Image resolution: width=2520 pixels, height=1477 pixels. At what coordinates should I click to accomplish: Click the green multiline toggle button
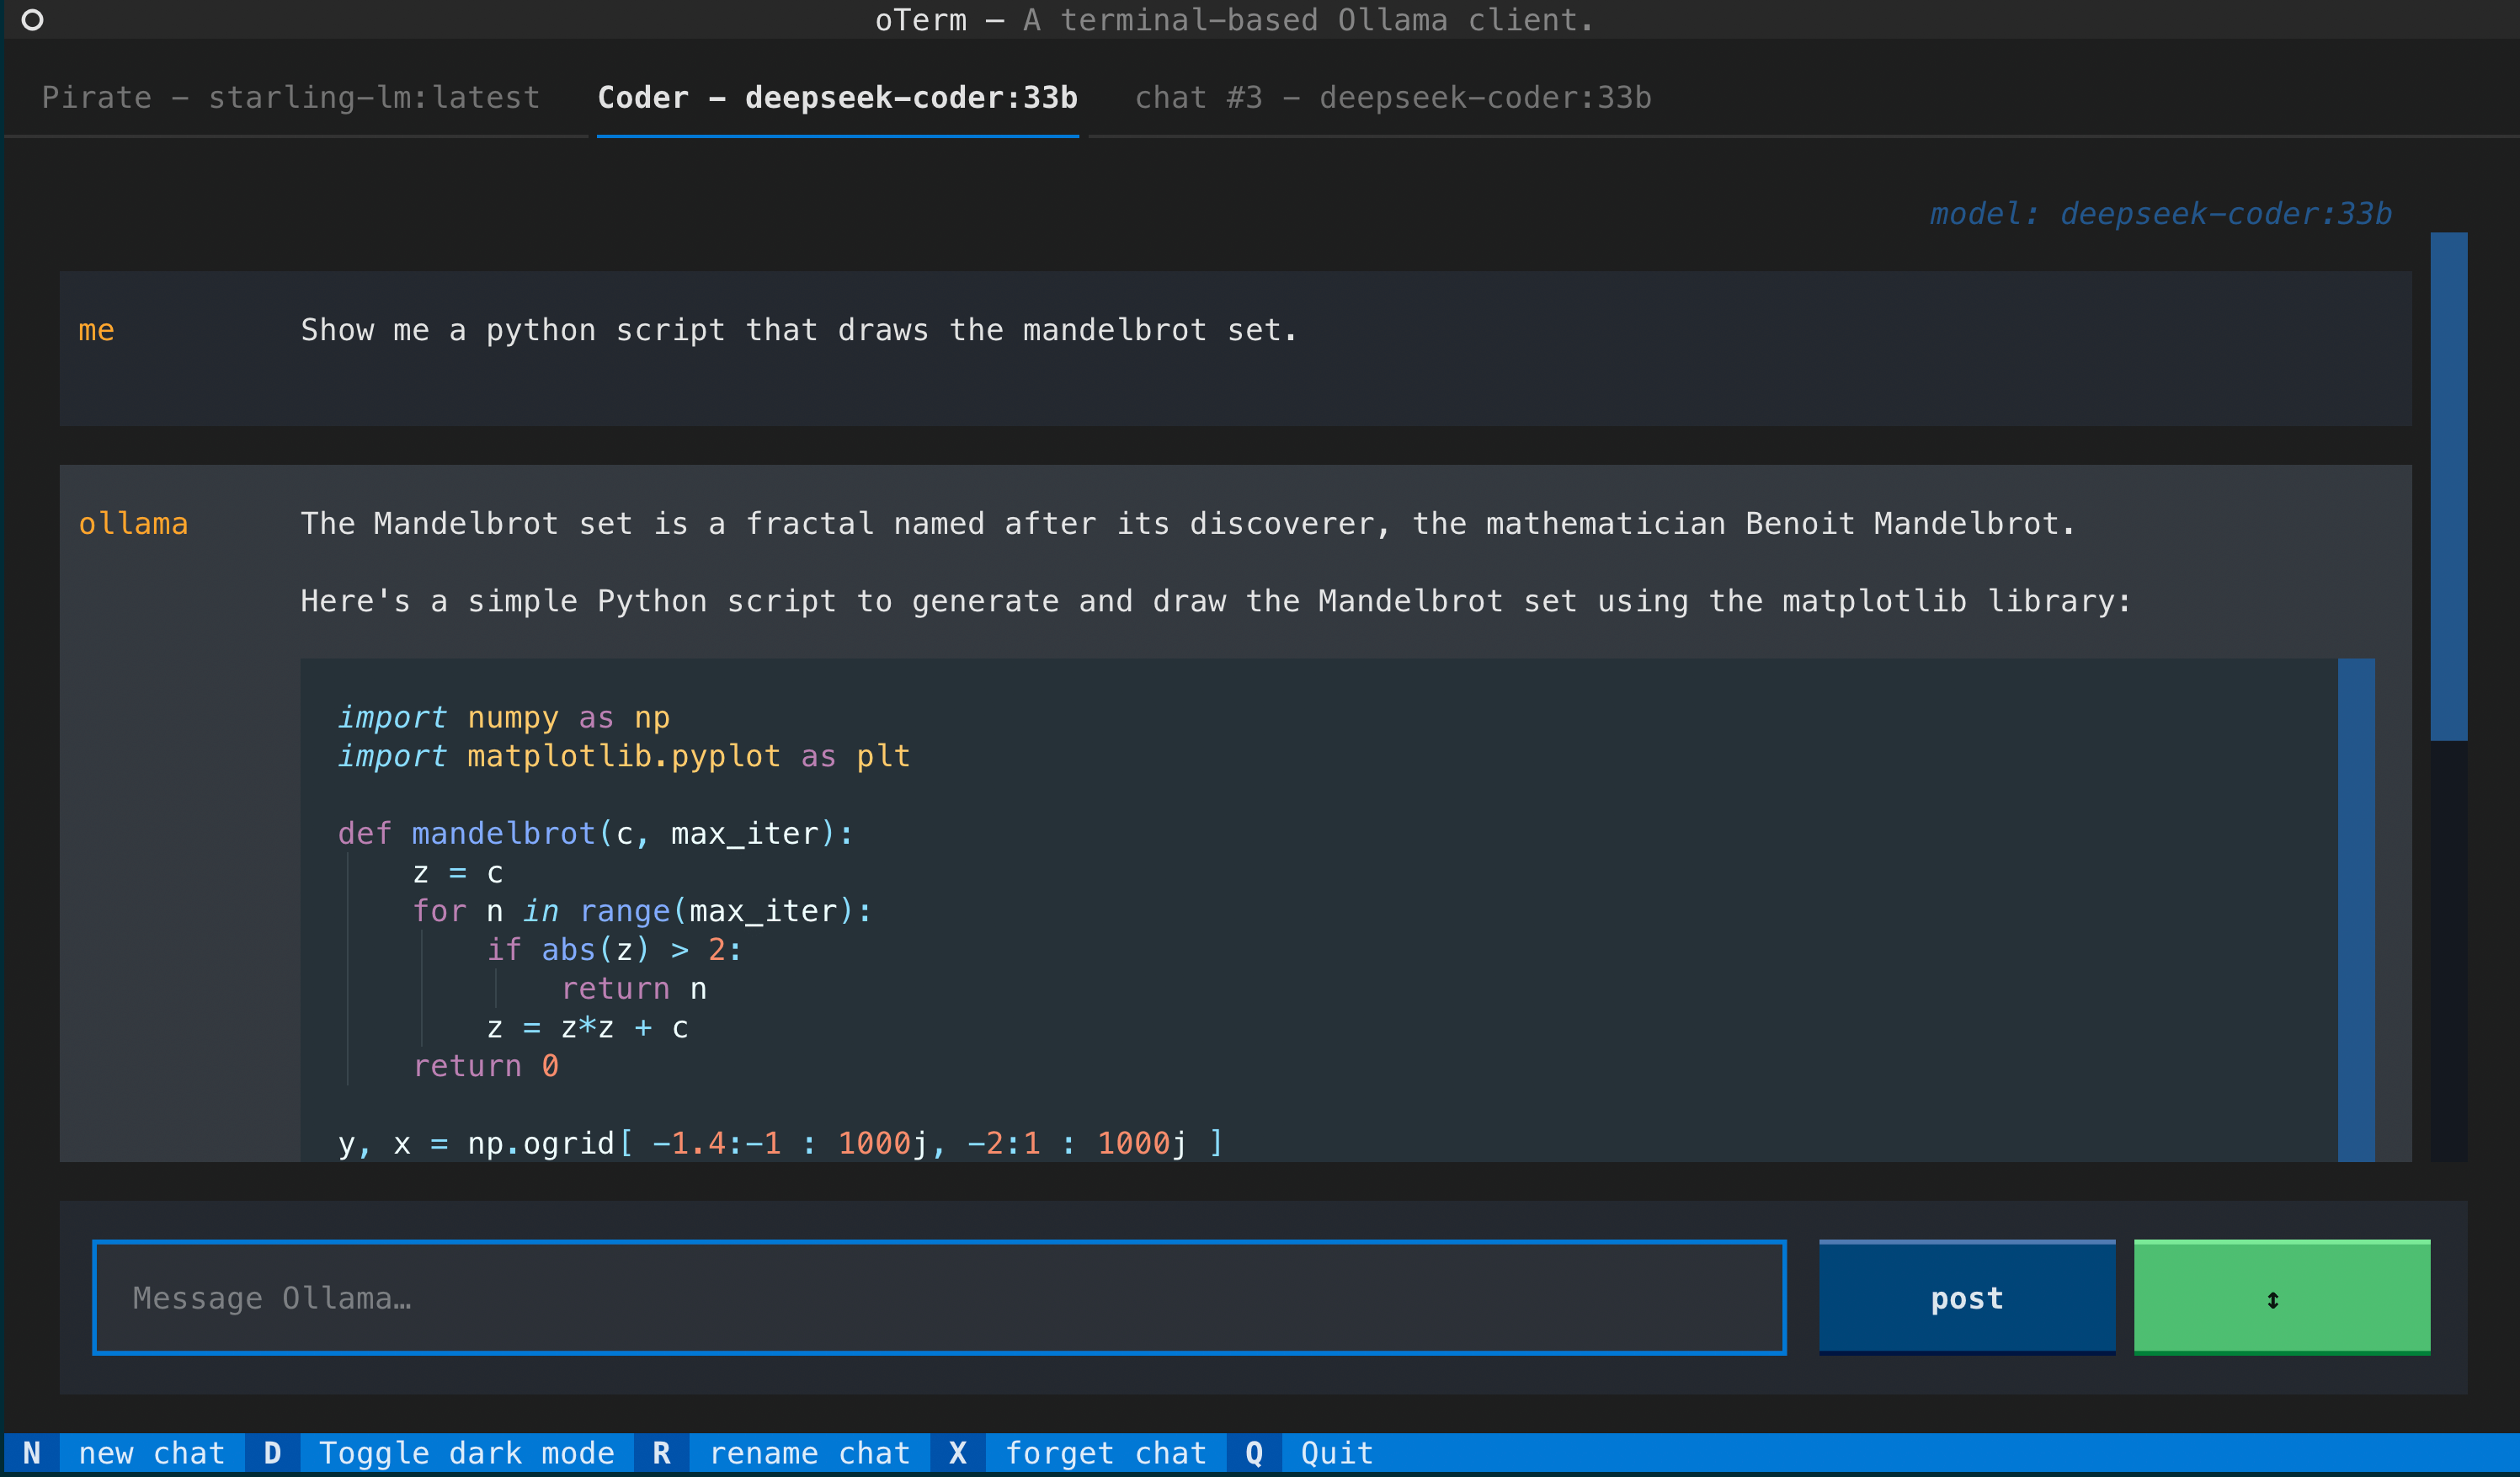(x=2282, y=1297)
